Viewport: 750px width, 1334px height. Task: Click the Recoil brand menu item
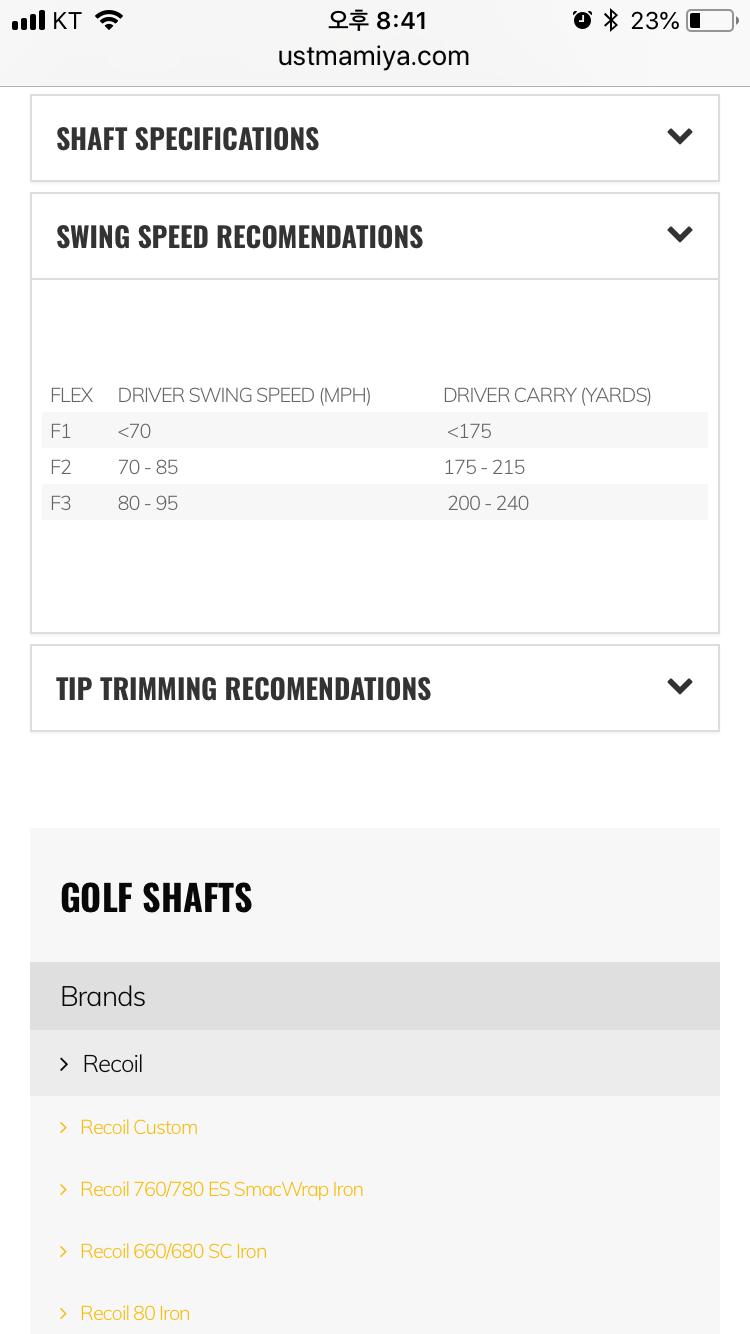point(113,1064)
